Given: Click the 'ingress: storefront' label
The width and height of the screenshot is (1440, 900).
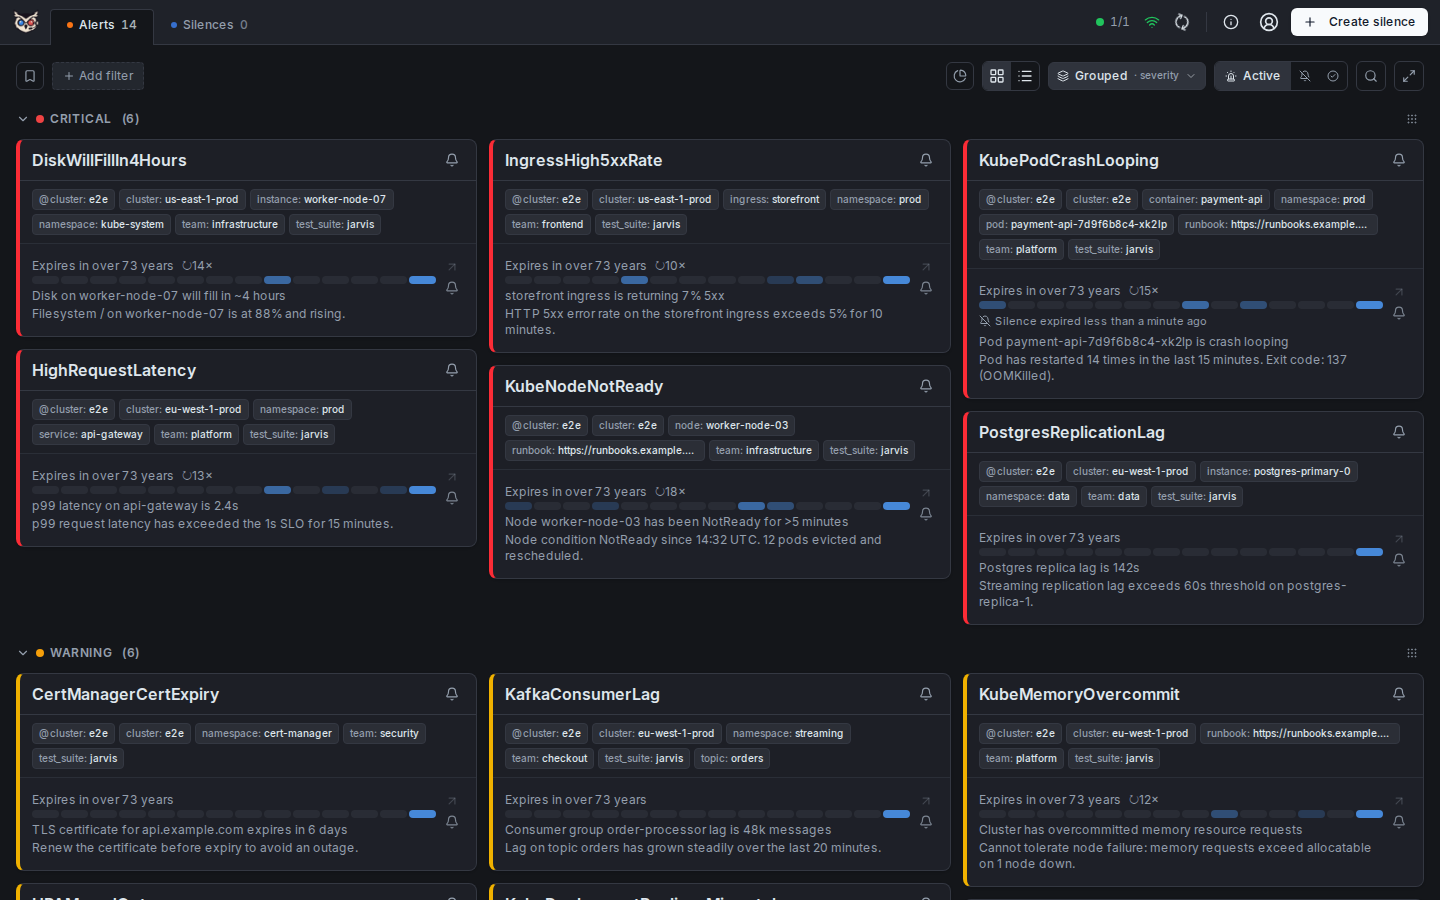Looking at the screenshot, I should tap(774, 200).
